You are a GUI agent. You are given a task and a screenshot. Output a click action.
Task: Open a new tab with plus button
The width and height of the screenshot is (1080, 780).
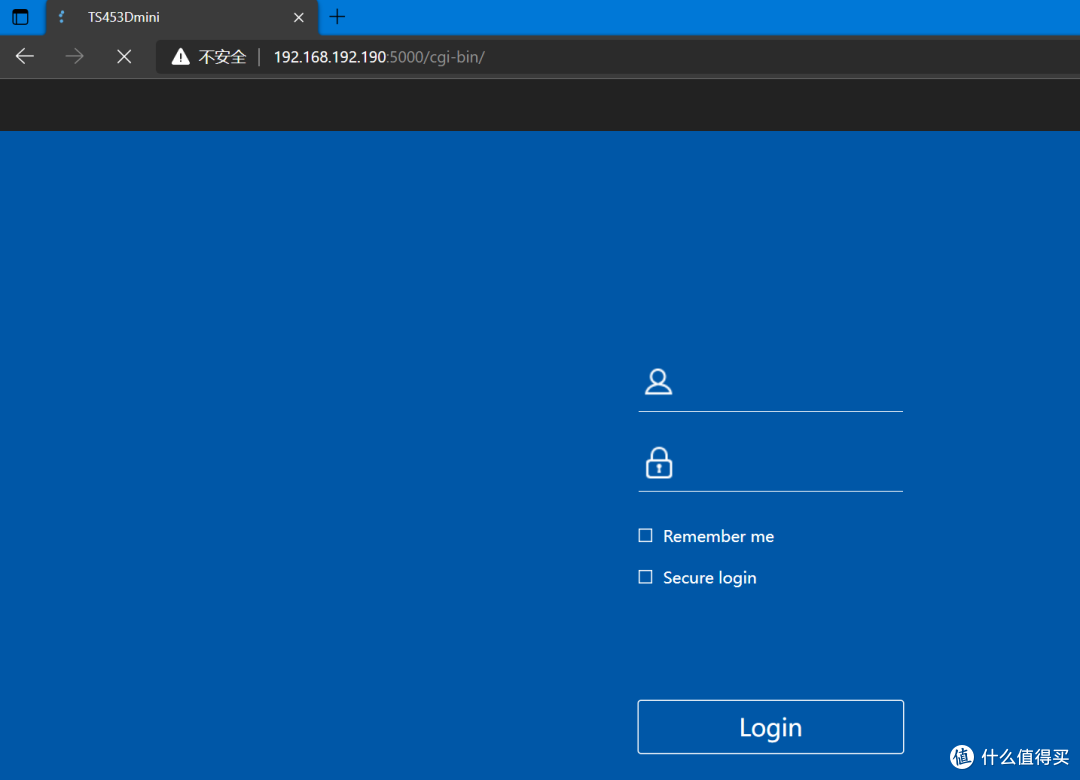[x=338, y=16]
